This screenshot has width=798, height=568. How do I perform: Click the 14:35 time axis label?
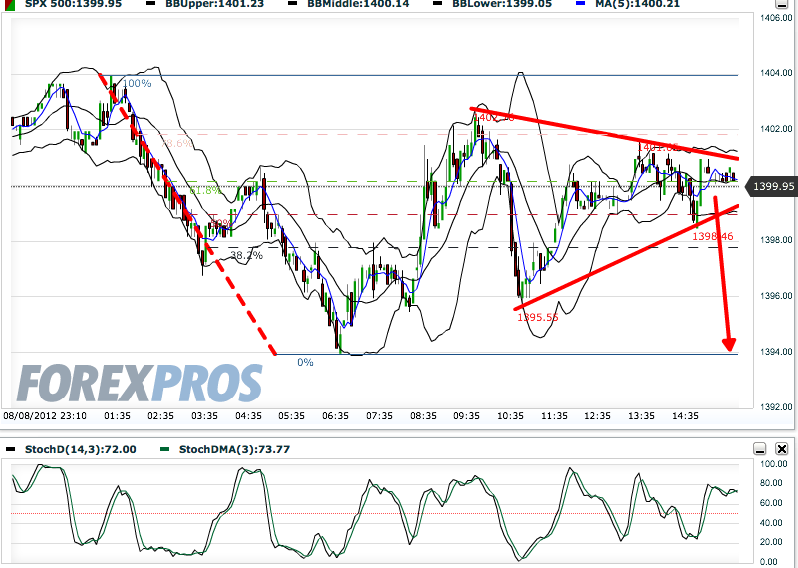(x=685, y=416)
